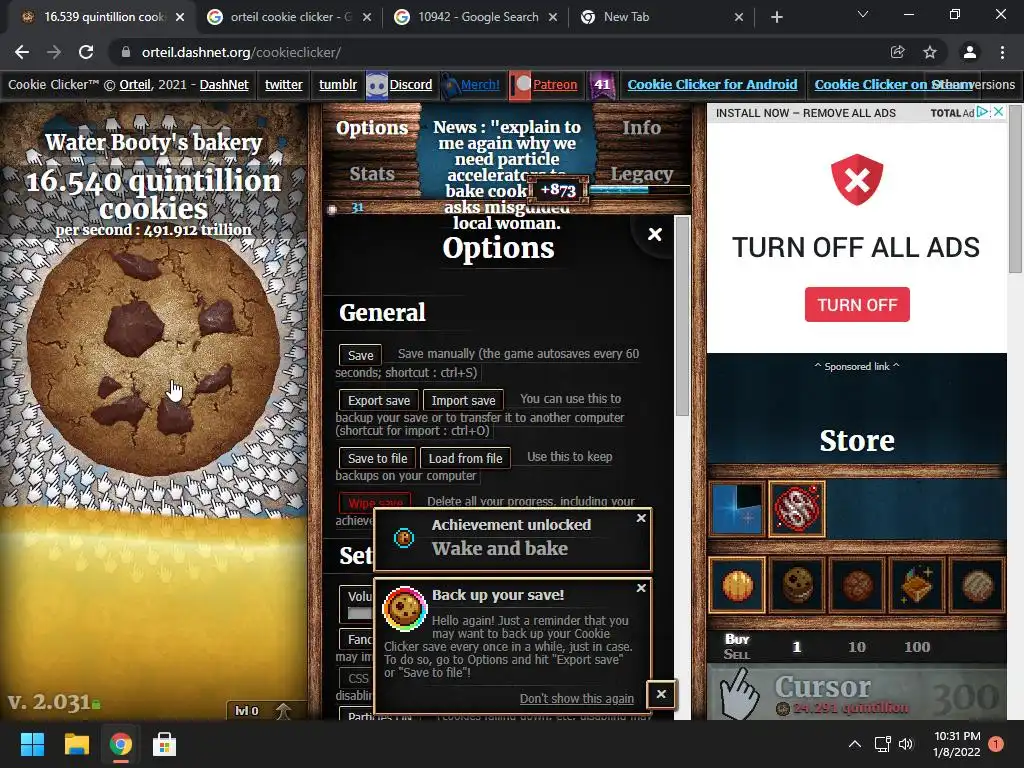Go back in browser history
This screenshot has height=768, width=1024.
click(x=22, y=52)
